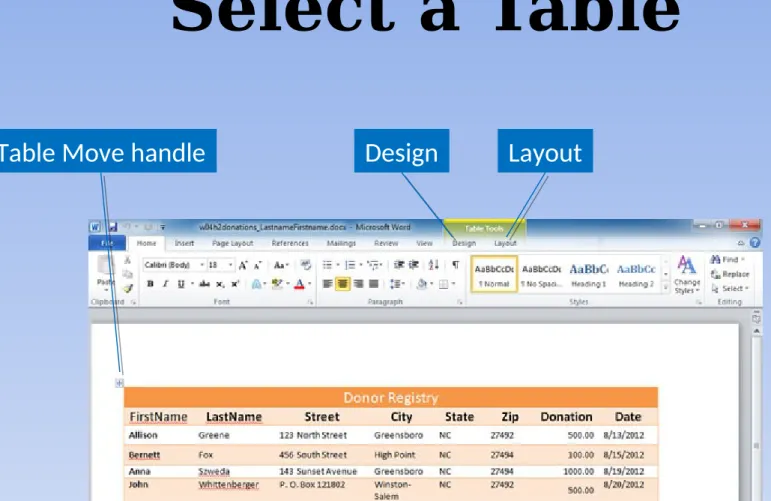Click the Find binoculars icon
Screen dimensions: 771x501
click(x=715, y=259)
